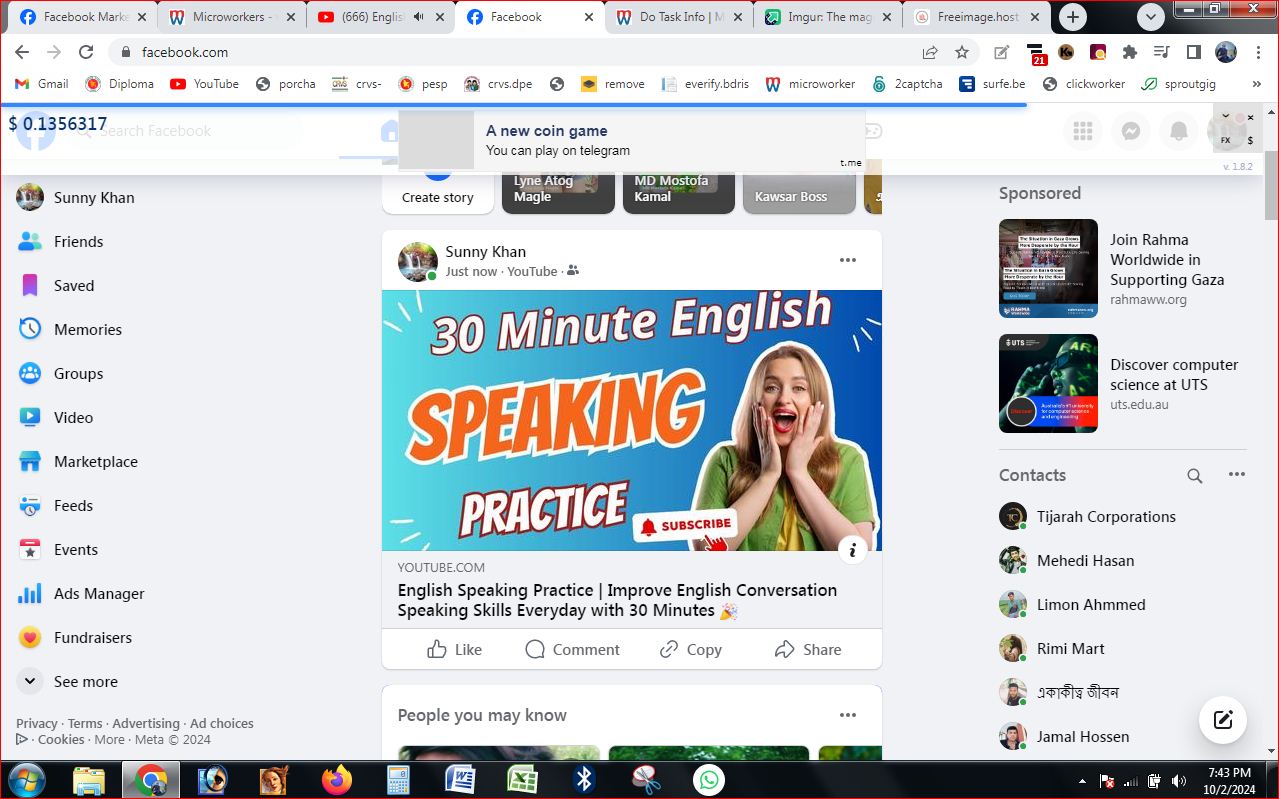The width and height of the screenshot is (1279, 799).
Task: Open Windows Start menu
Action: click(25, 780)
